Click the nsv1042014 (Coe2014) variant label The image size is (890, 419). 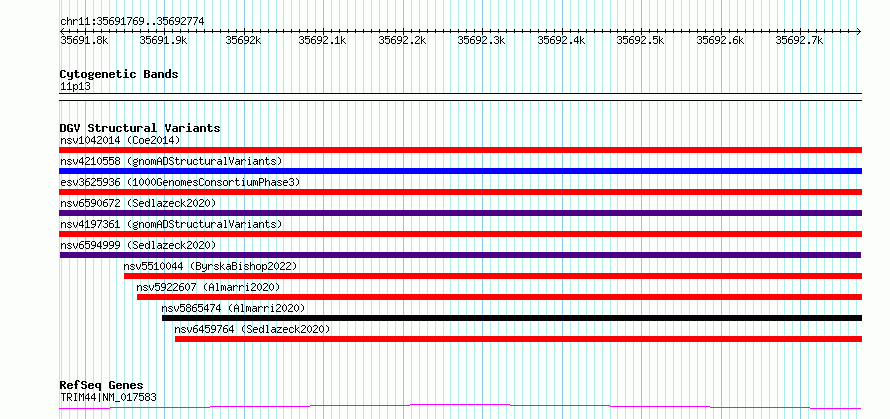[120, 140]
